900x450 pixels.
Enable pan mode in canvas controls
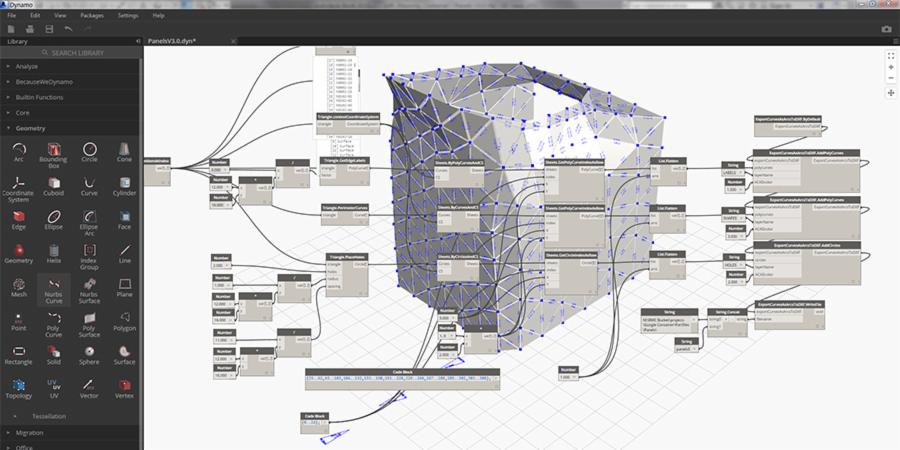(891, 92)
